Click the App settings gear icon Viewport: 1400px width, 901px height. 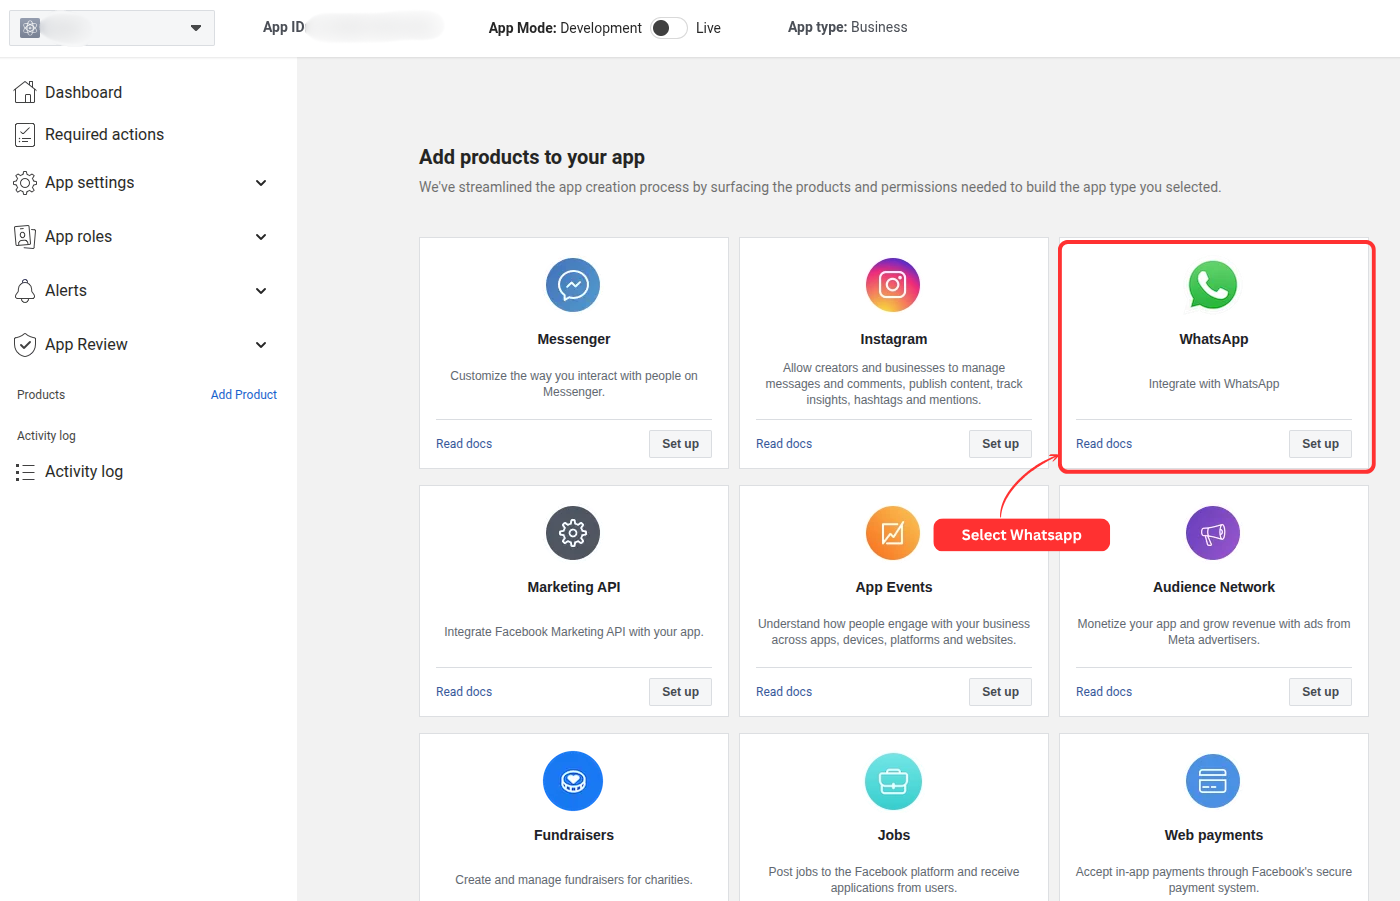25,183
